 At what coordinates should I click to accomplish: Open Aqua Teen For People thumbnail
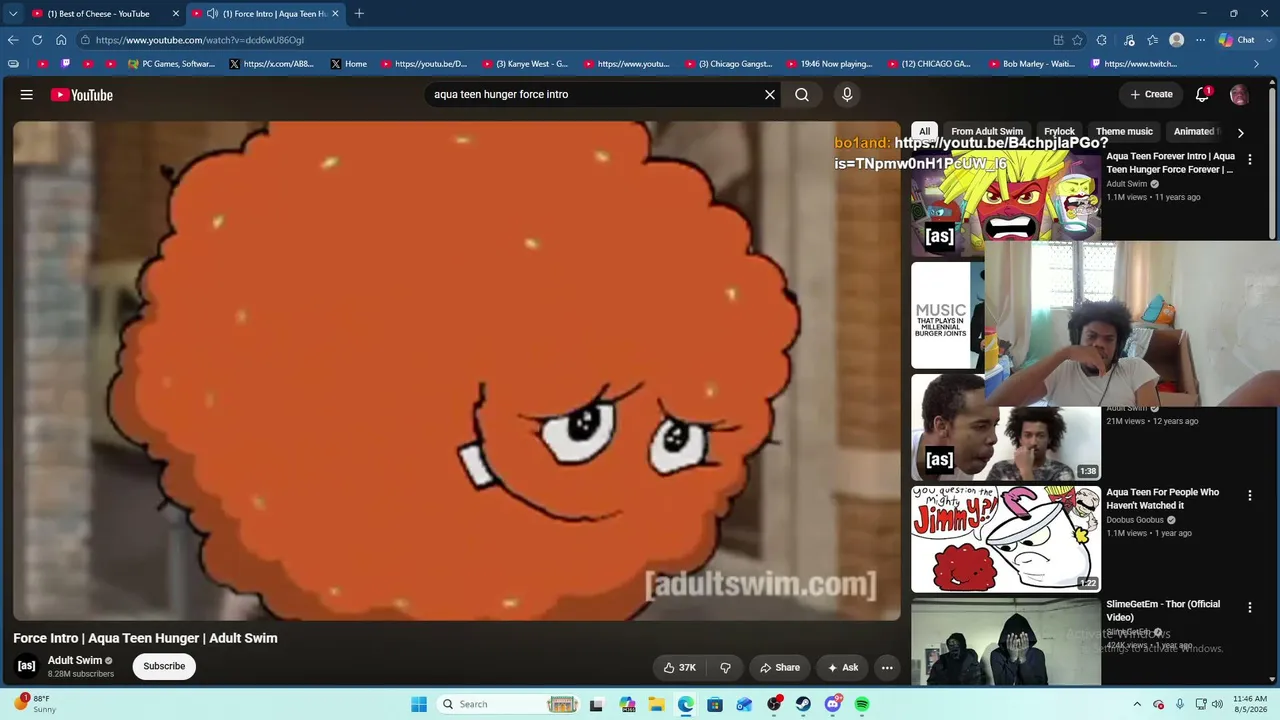click(x=1006, y=539)
